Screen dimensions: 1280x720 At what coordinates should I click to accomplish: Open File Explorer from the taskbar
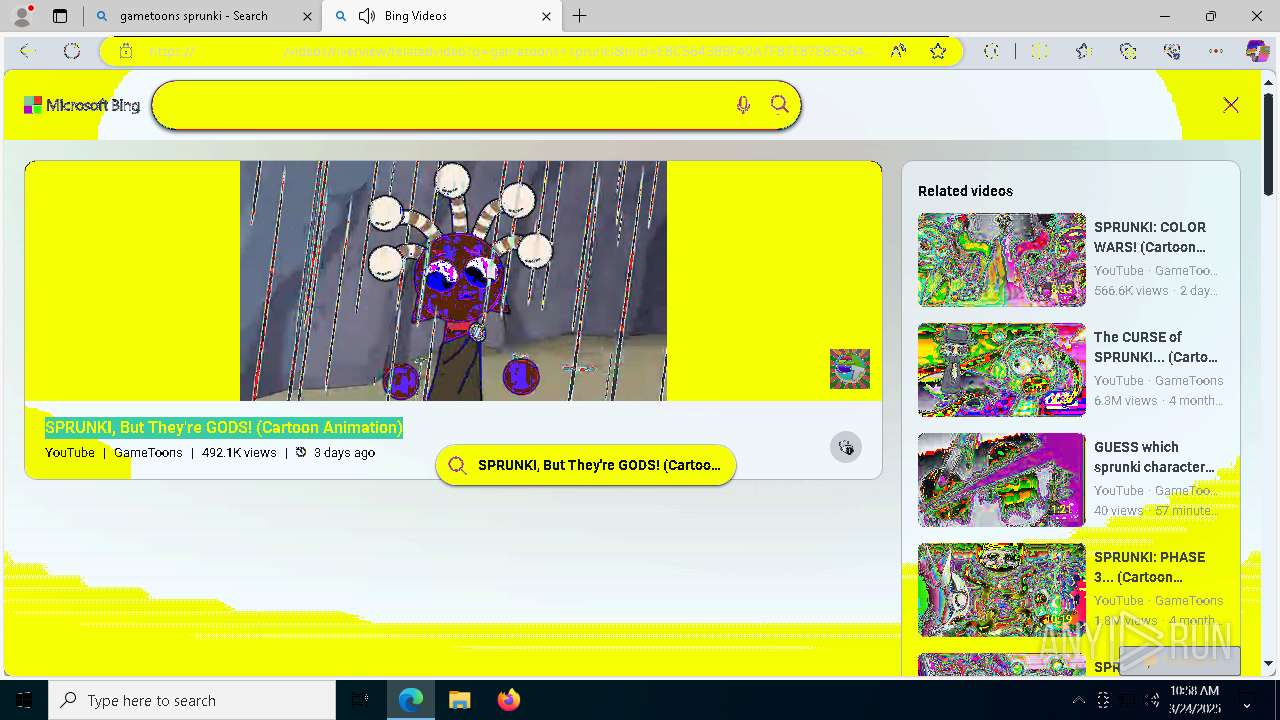[459, 700]
